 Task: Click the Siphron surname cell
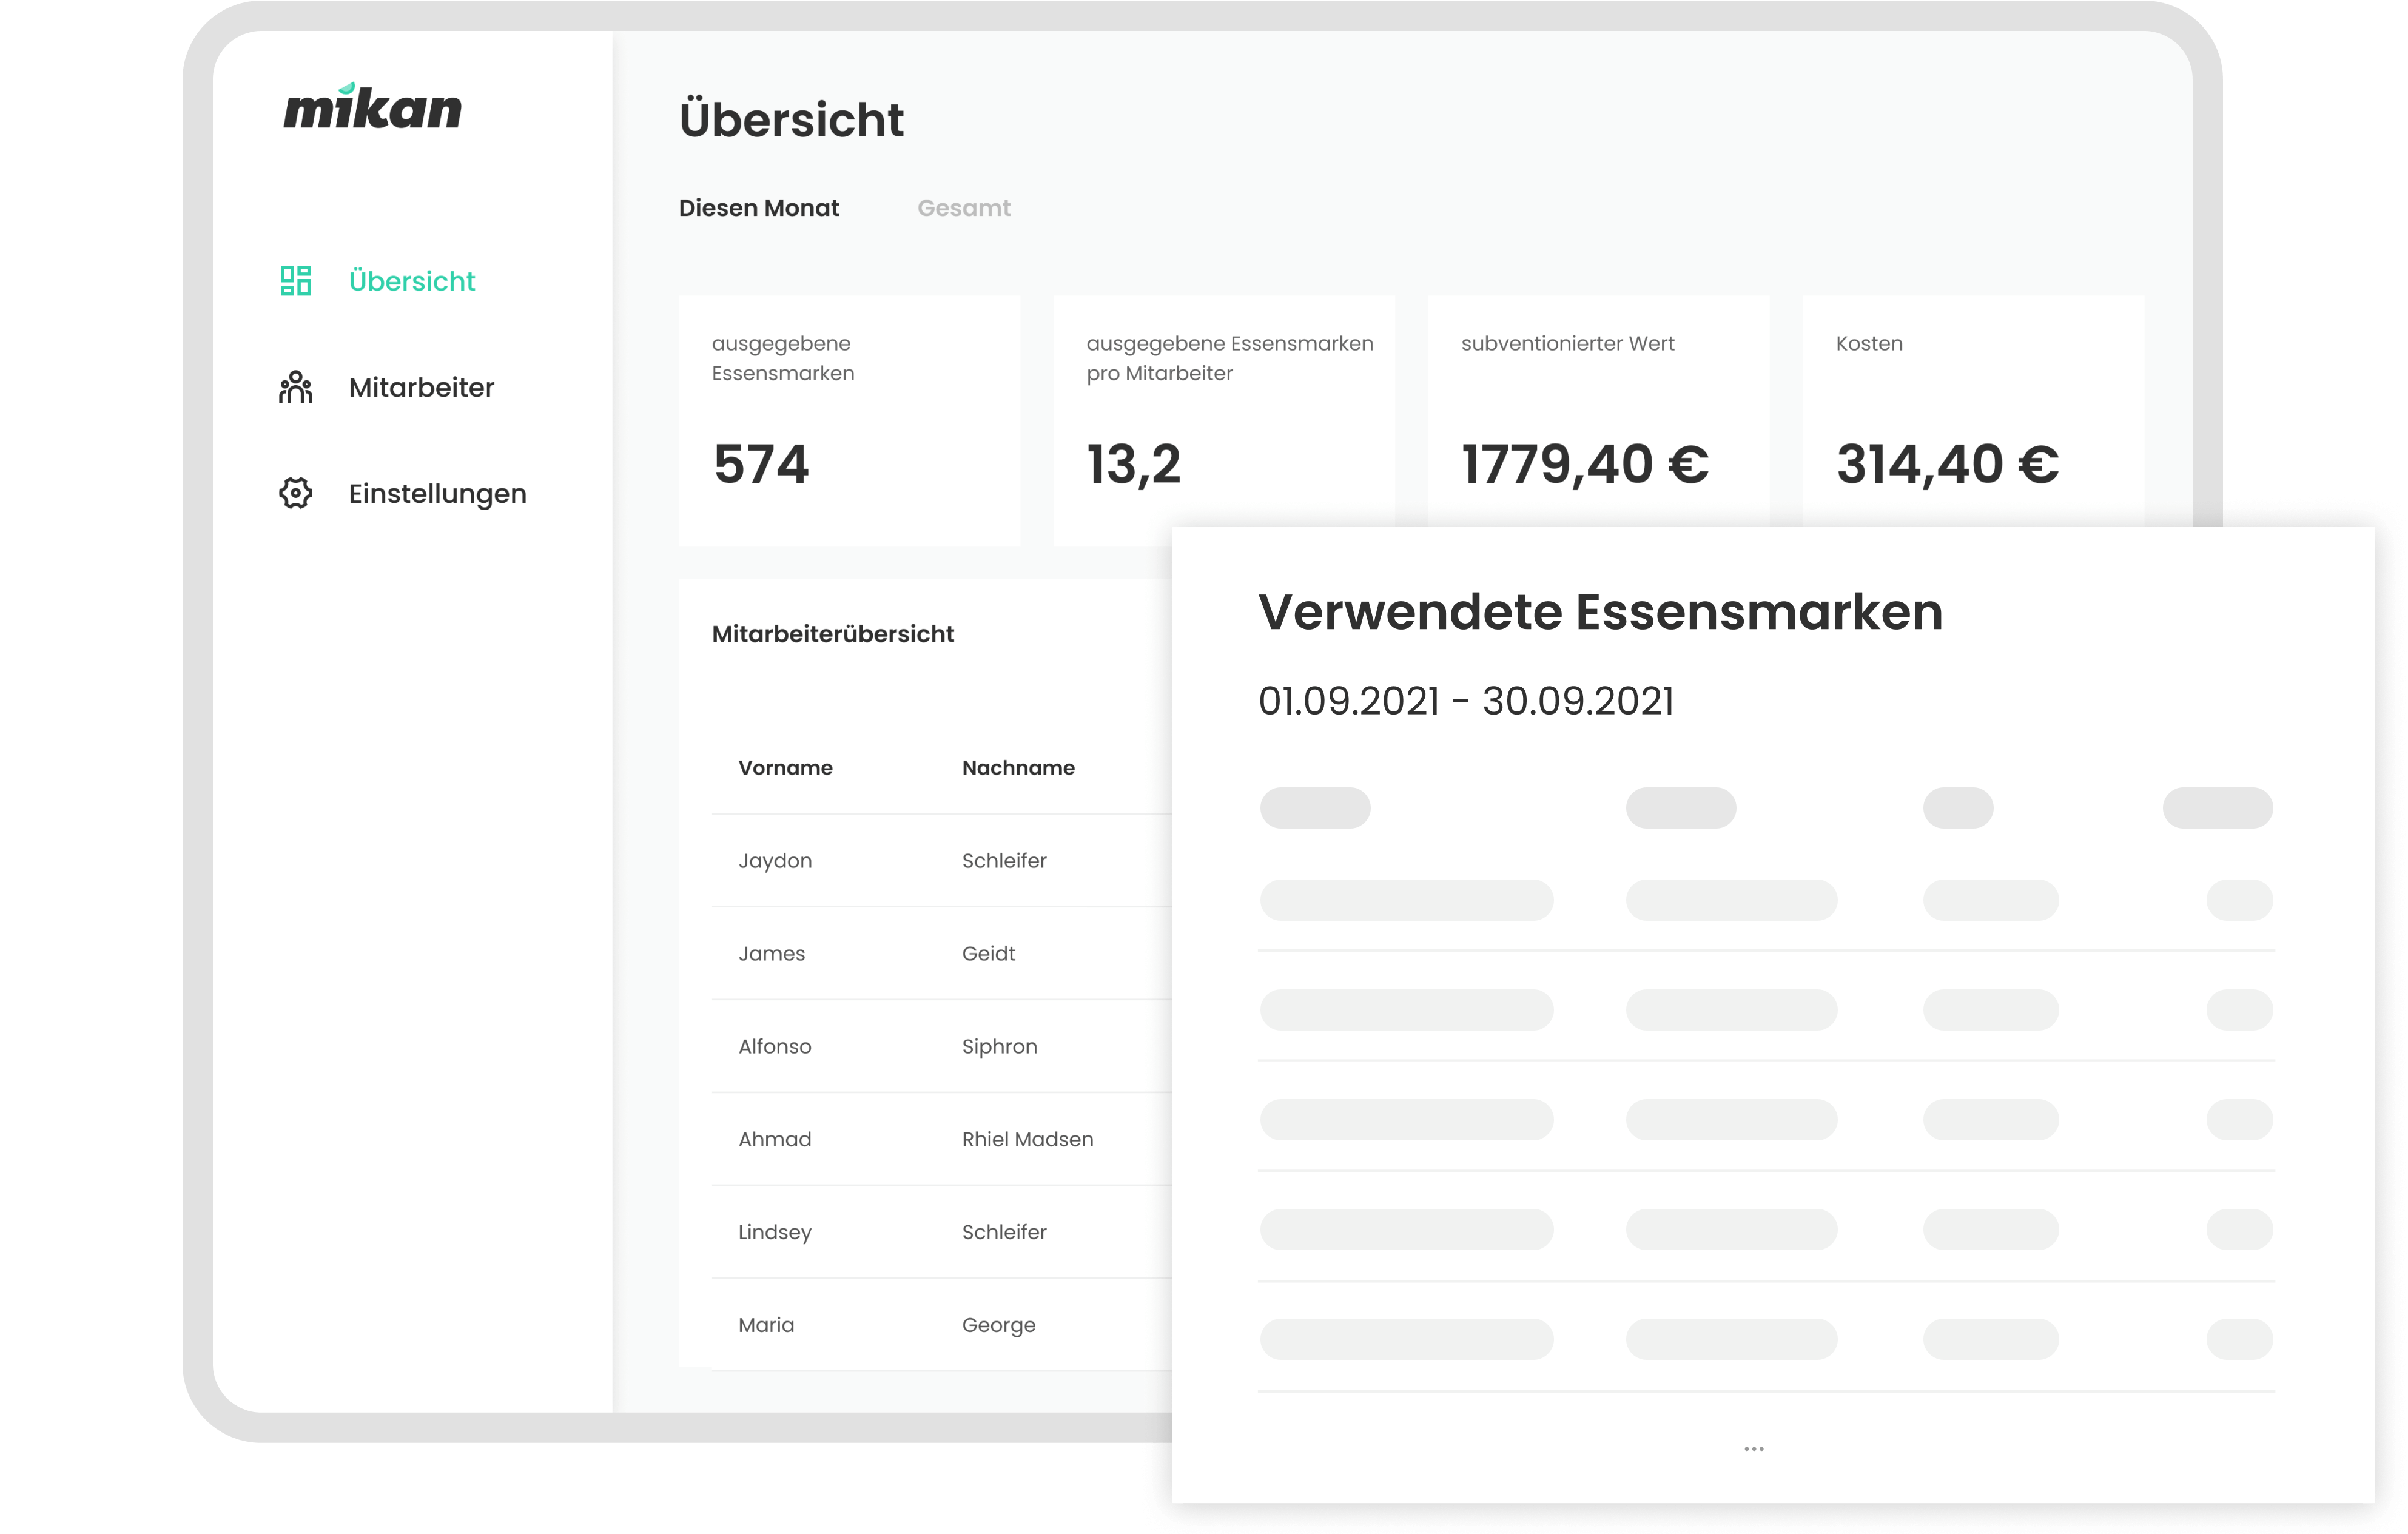point(999,1047)
